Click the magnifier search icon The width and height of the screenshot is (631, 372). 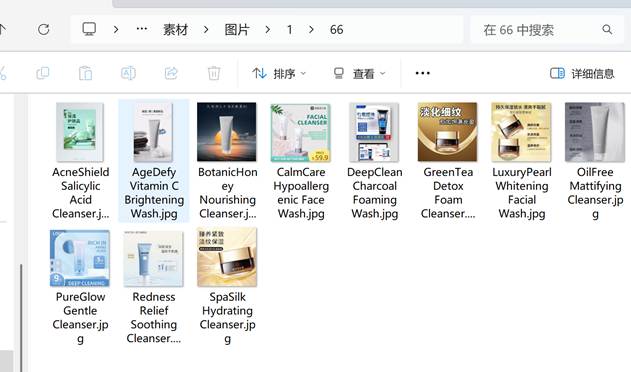pos(607,29)
